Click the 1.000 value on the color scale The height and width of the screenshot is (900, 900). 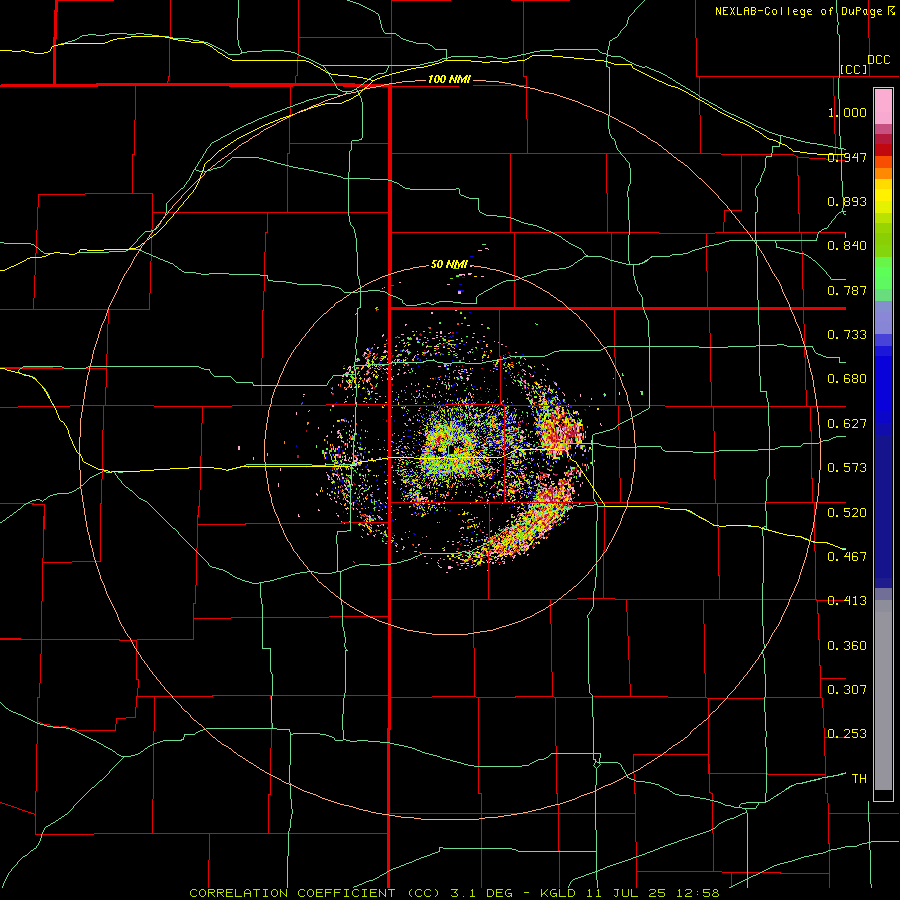tap(847, 112)
